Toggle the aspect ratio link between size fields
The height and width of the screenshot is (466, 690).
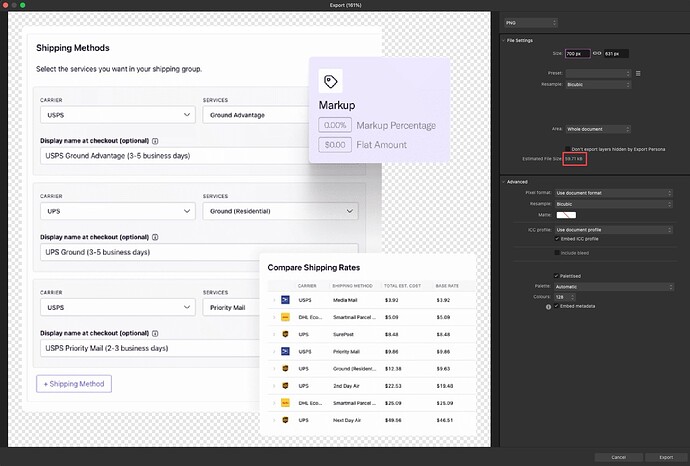click(597, 53)
